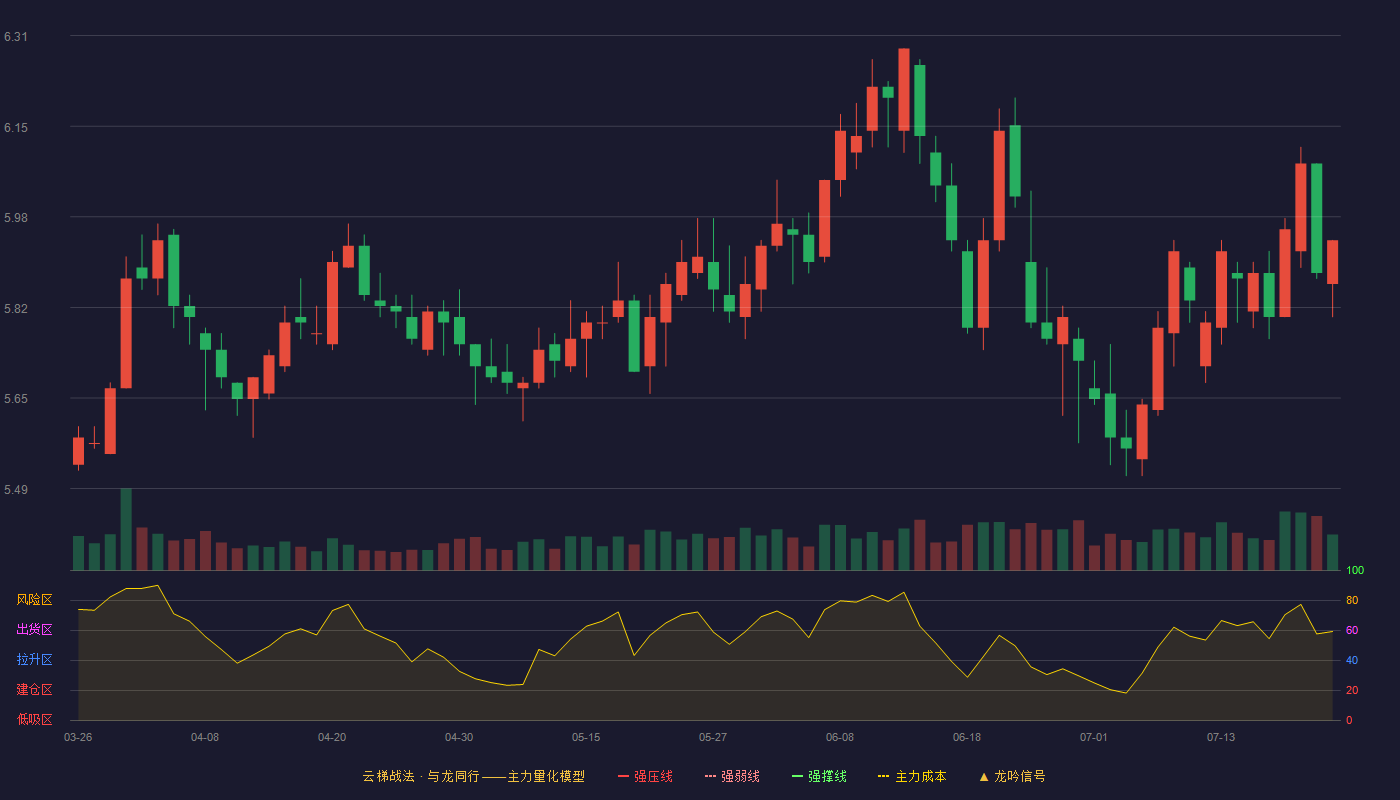The width and height of the screenshot is (1400, 800).
Task: Click the 5.98 price axis label
Action: click(16, 218)
